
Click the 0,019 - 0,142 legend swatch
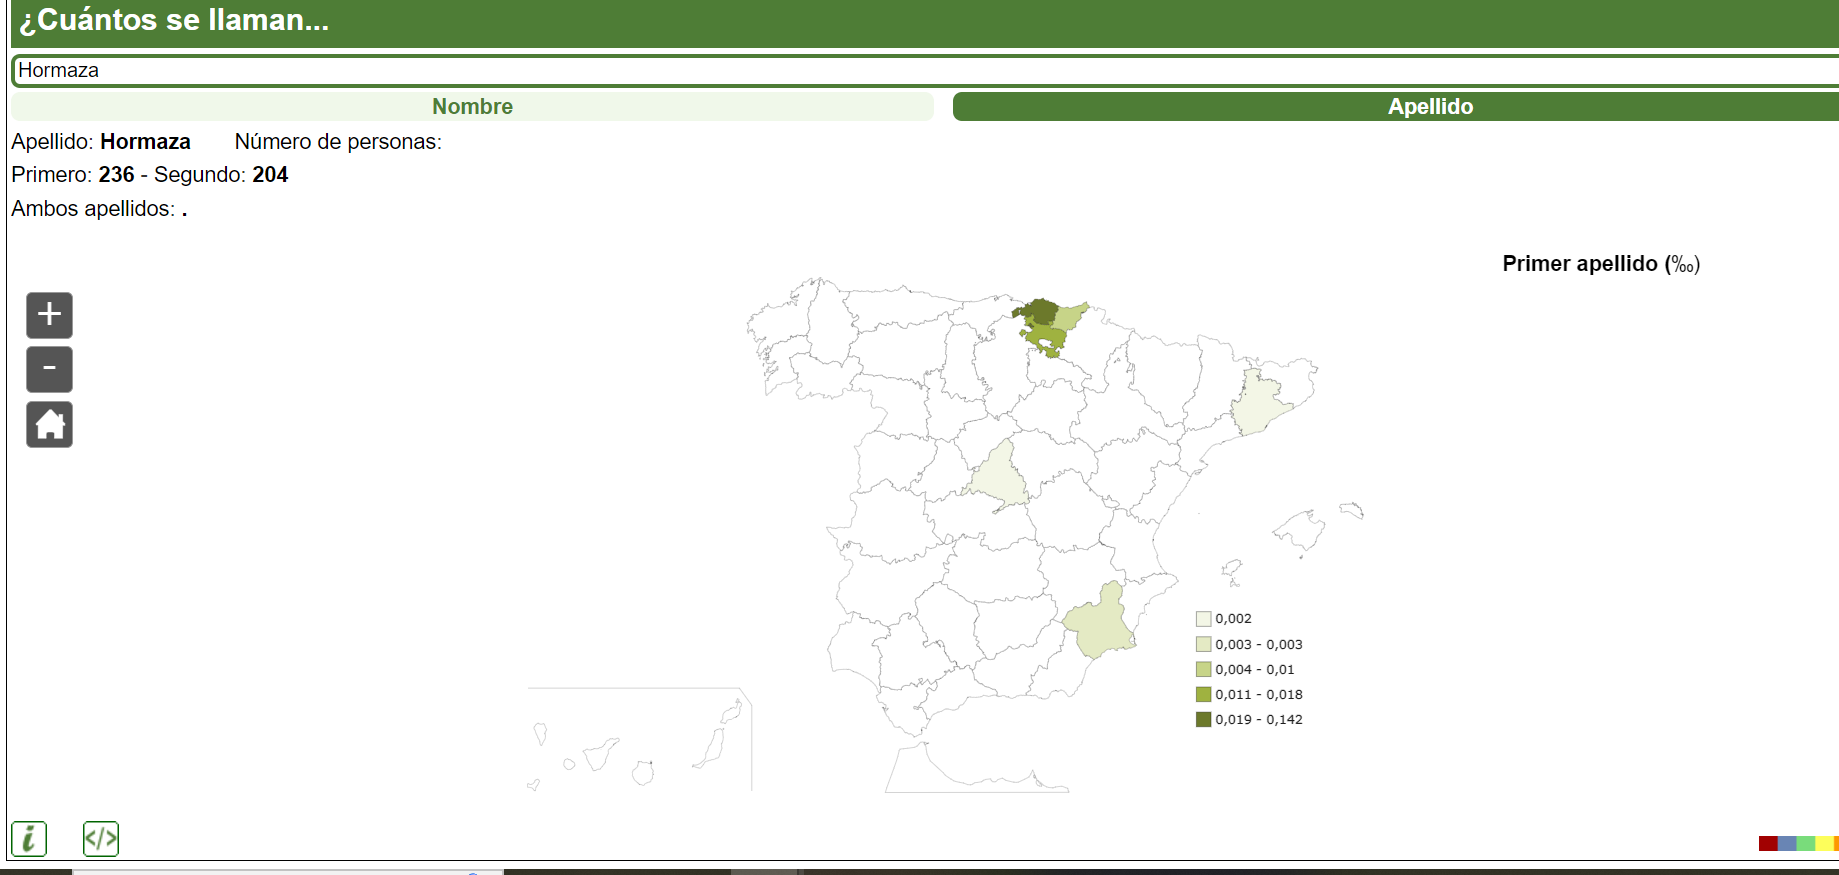click(x=1204, y=719)
